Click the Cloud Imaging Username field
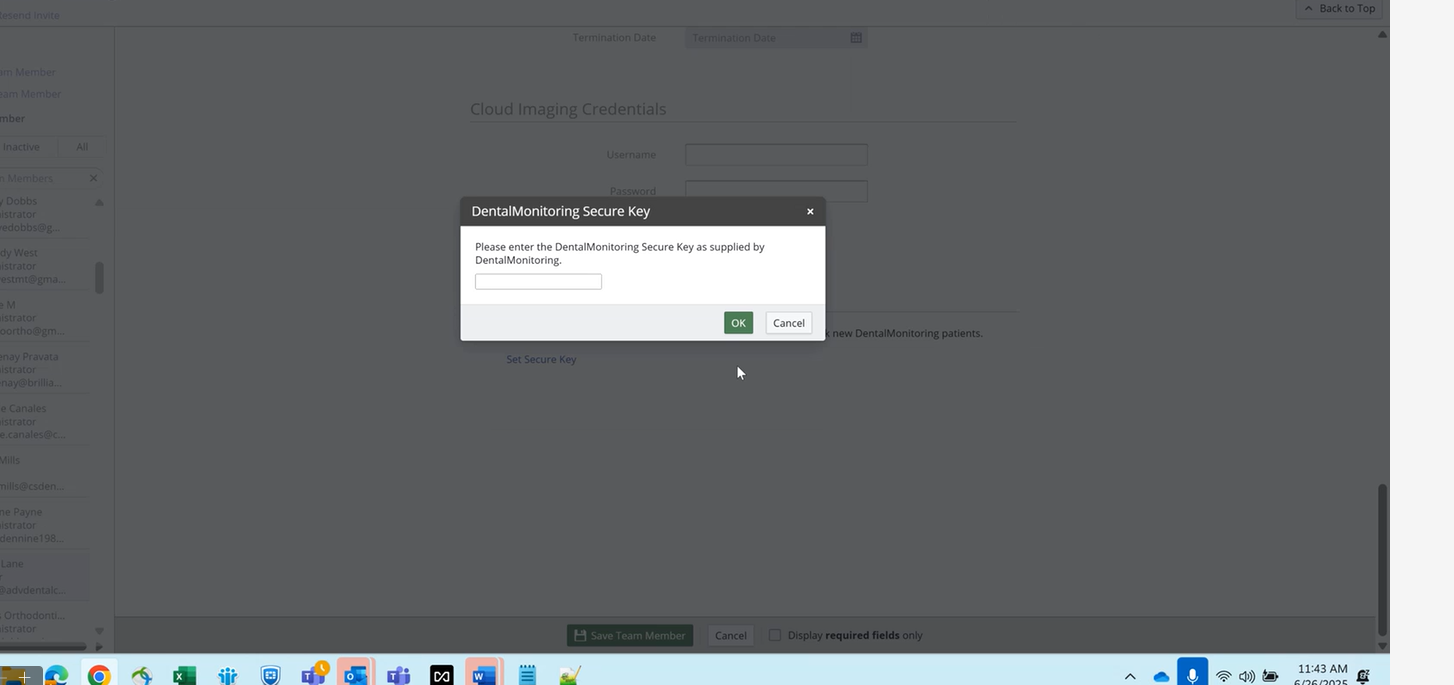The width and height of the screenshot is (1454, 685). click(776, 155)
